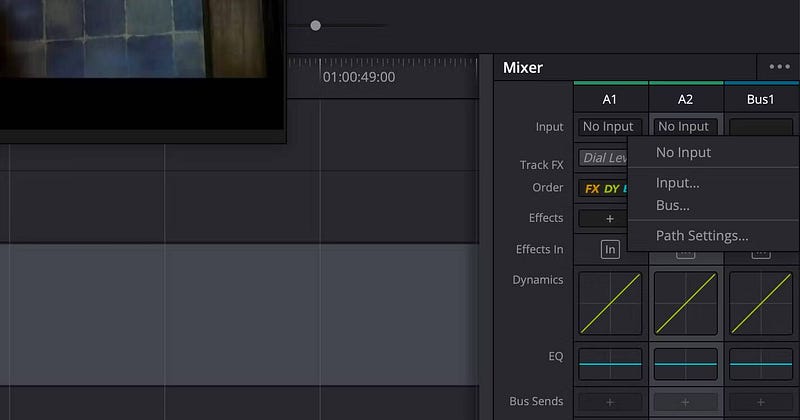Choose No Input from the popup menu
The width and height of the screenshot is (800, 420).
[684, 152]
